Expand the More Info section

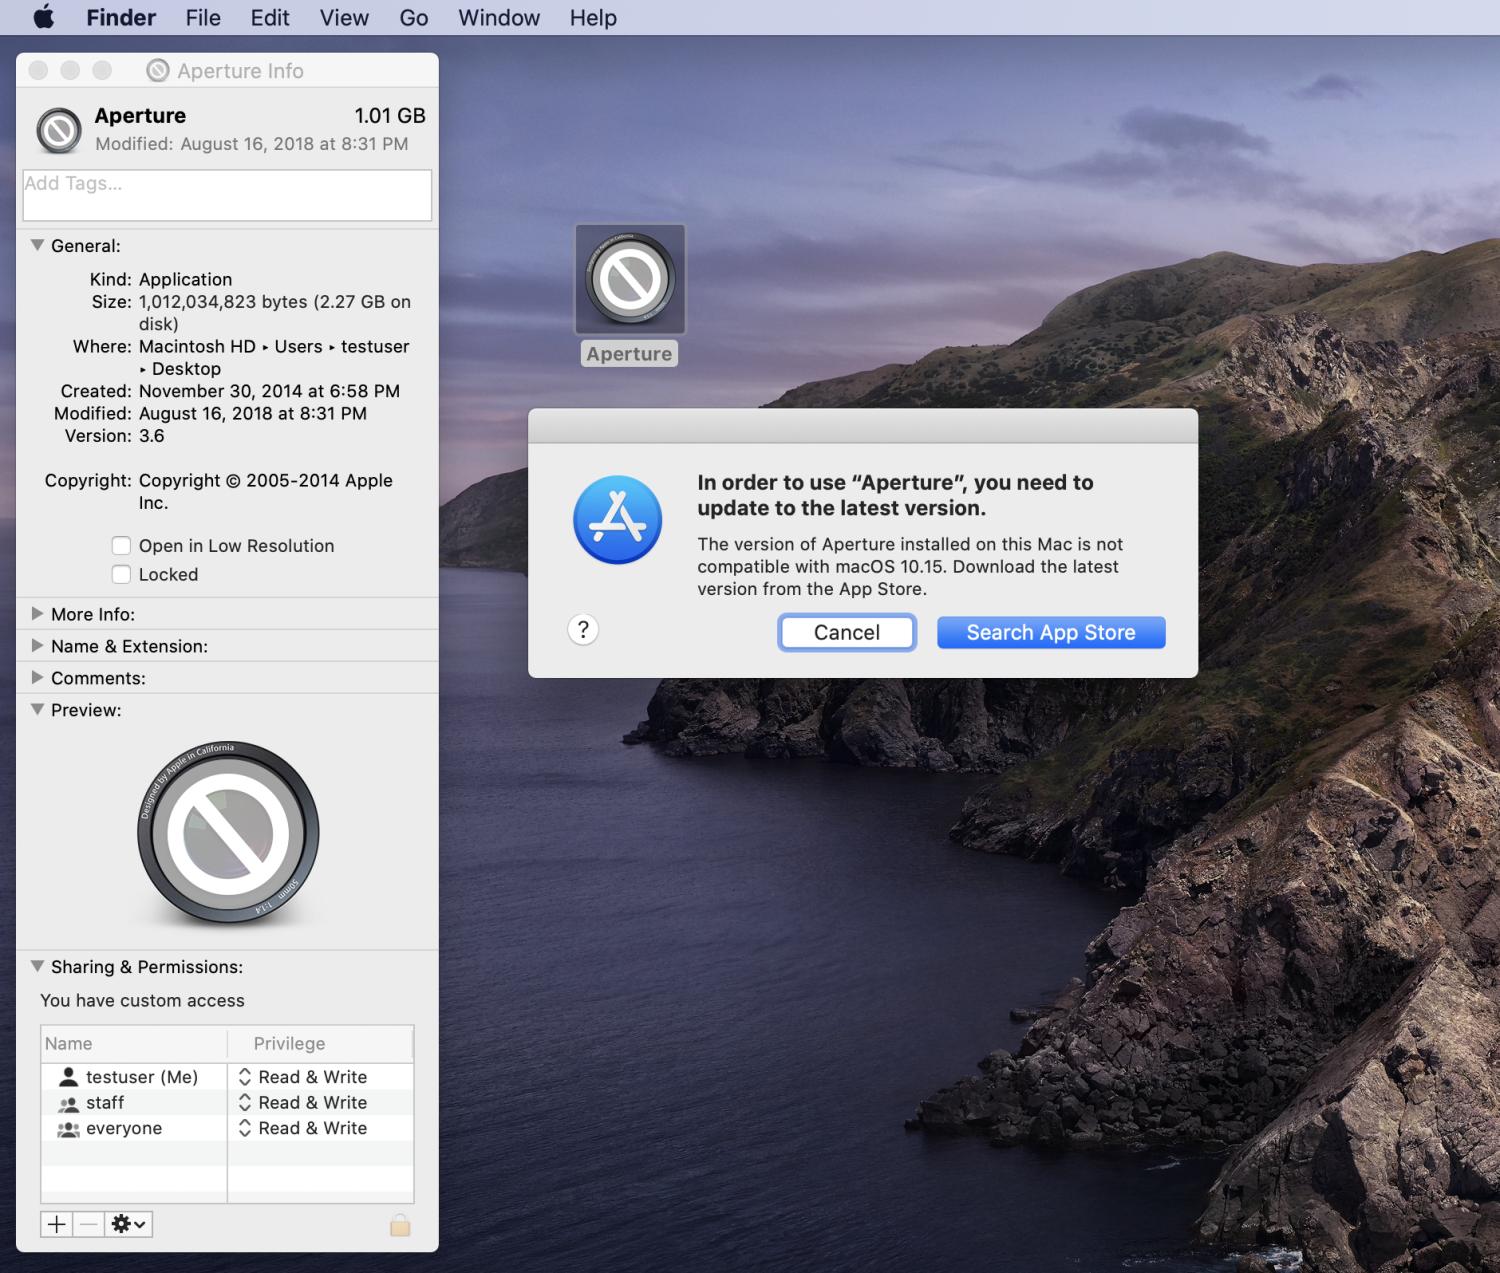pyautogui.click(x=37, y=614)
